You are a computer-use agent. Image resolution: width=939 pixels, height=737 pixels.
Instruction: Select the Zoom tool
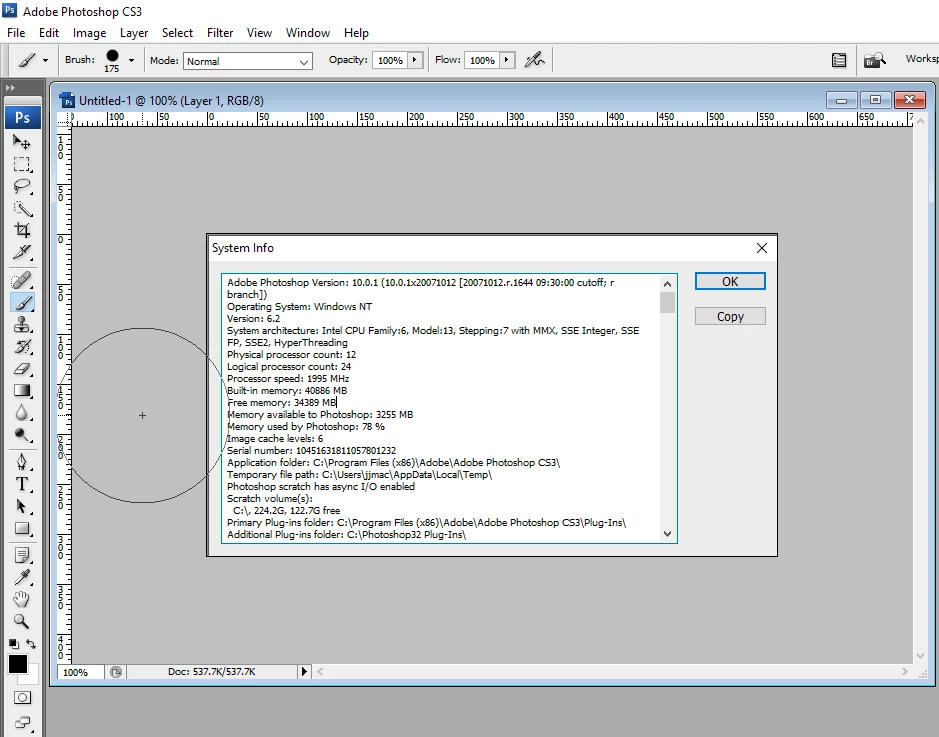pyautogui.click(x=22, y=621)
